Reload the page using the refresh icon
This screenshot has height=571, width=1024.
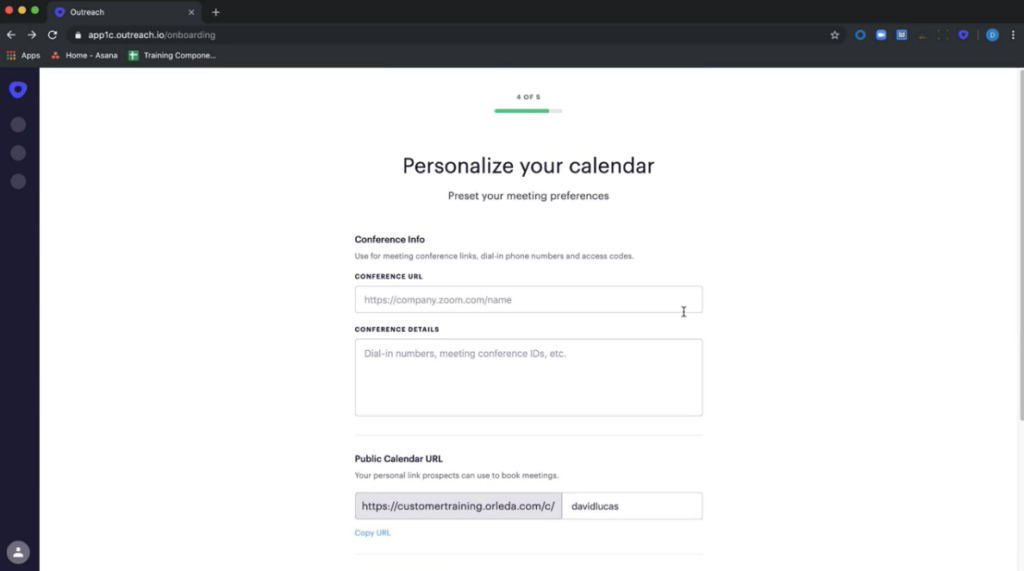tap(52, 35)
